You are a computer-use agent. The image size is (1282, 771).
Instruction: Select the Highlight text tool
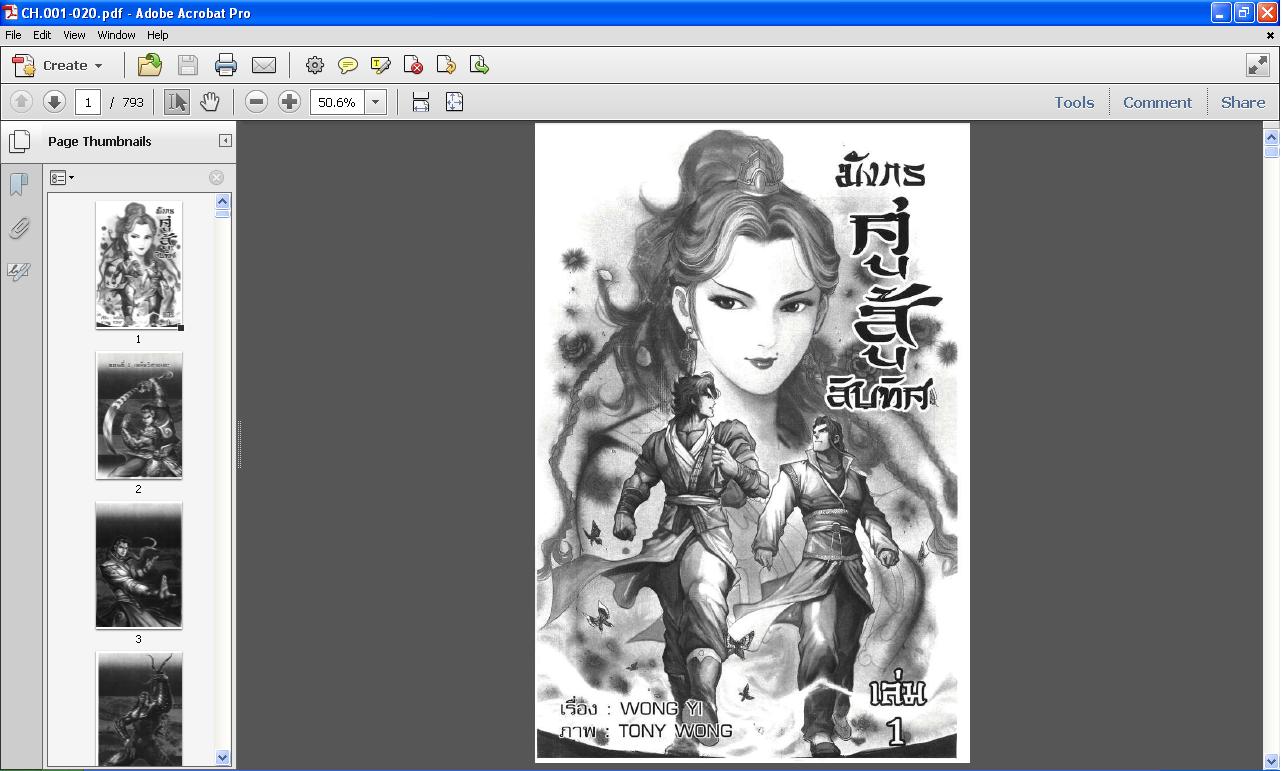coord(381,65)
